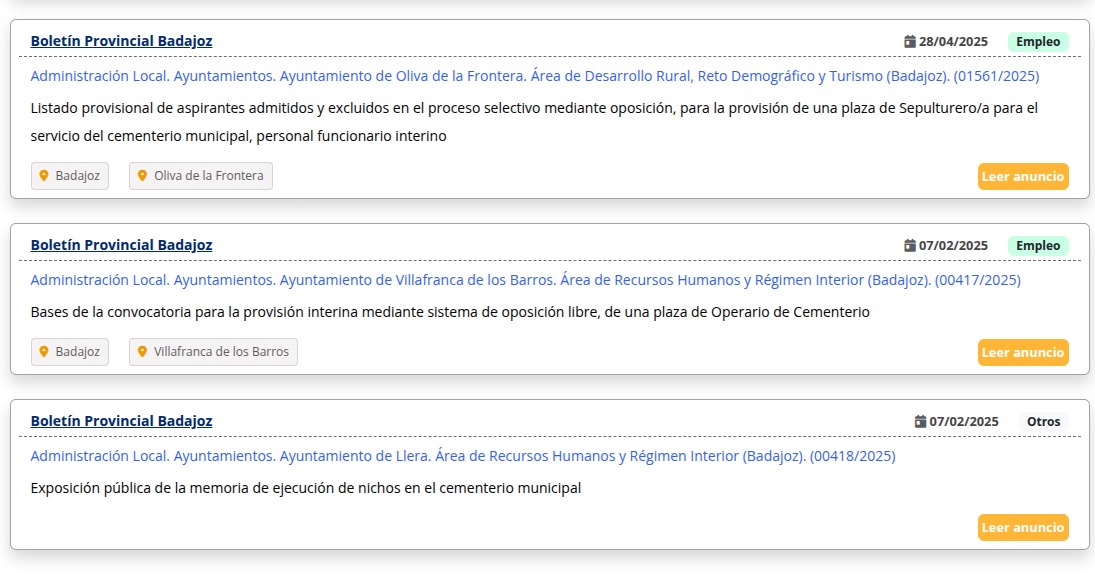Open Boletín Provincial Badajoz link in Sepulturero listing
The image size is (1095, 575).
coord(122,41)
